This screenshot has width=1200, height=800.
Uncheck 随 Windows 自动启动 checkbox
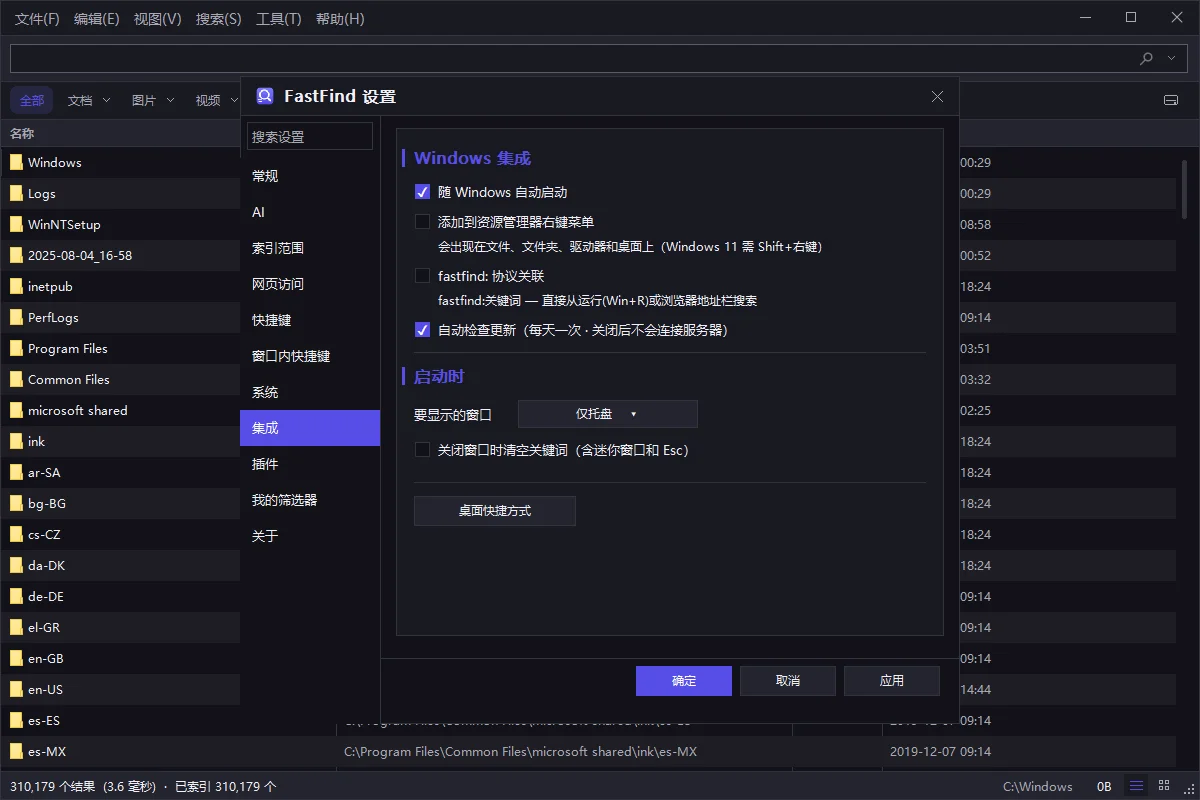[422, 192]
